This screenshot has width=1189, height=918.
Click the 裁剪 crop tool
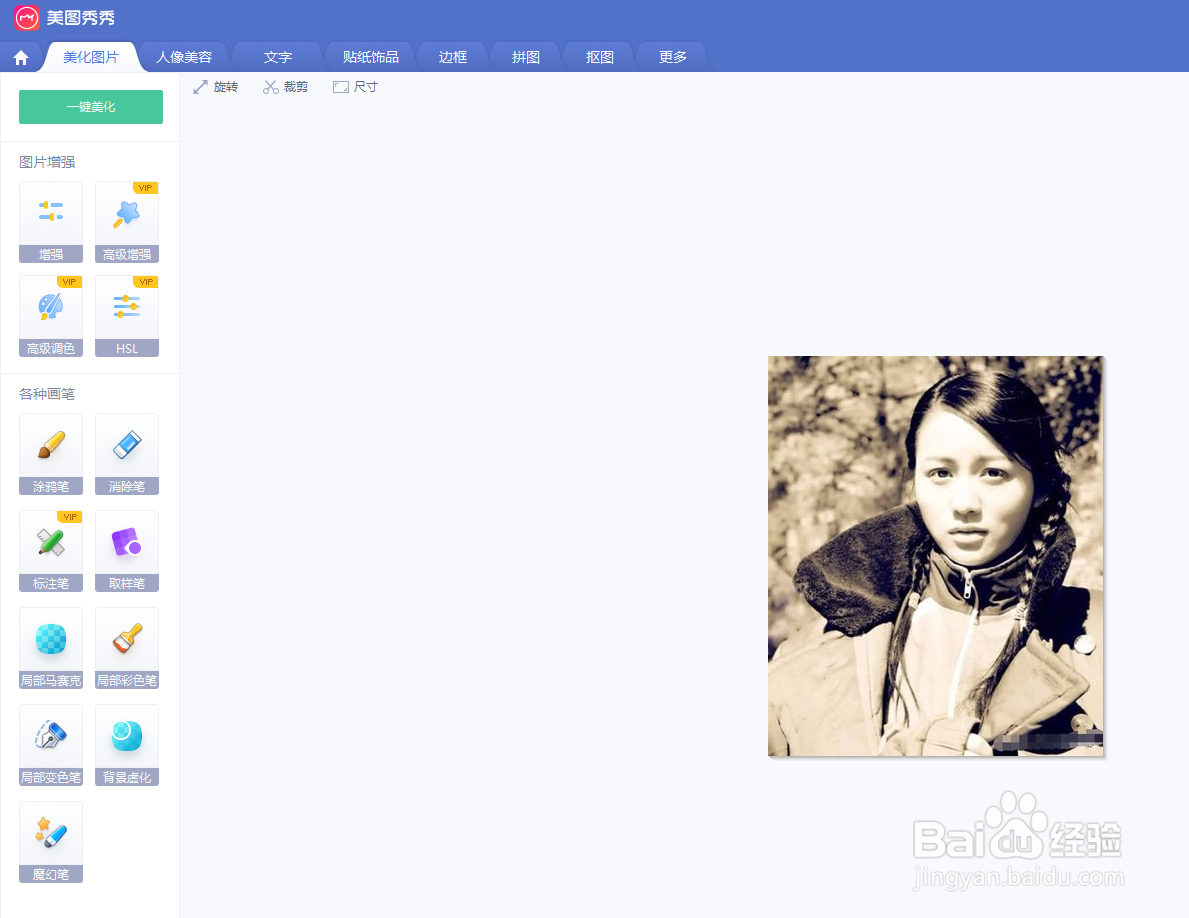285,87
